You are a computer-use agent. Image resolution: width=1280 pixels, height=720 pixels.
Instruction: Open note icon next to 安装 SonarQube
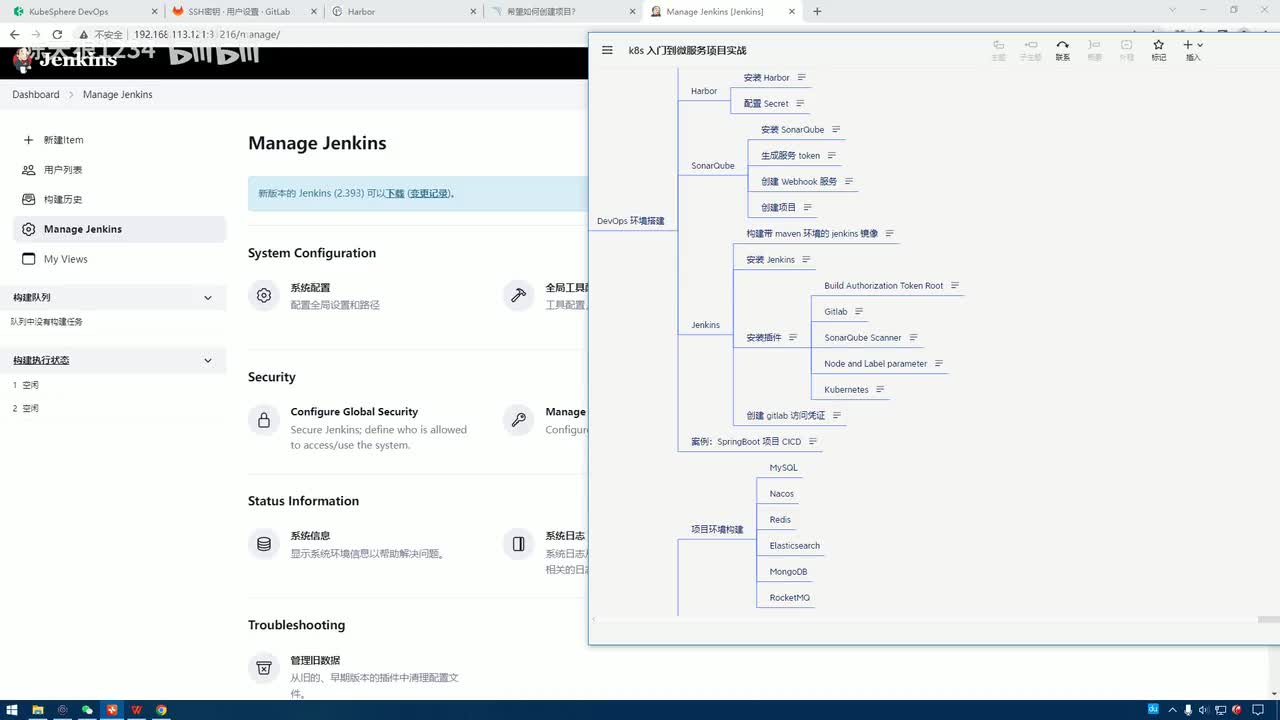coord(836,129)
